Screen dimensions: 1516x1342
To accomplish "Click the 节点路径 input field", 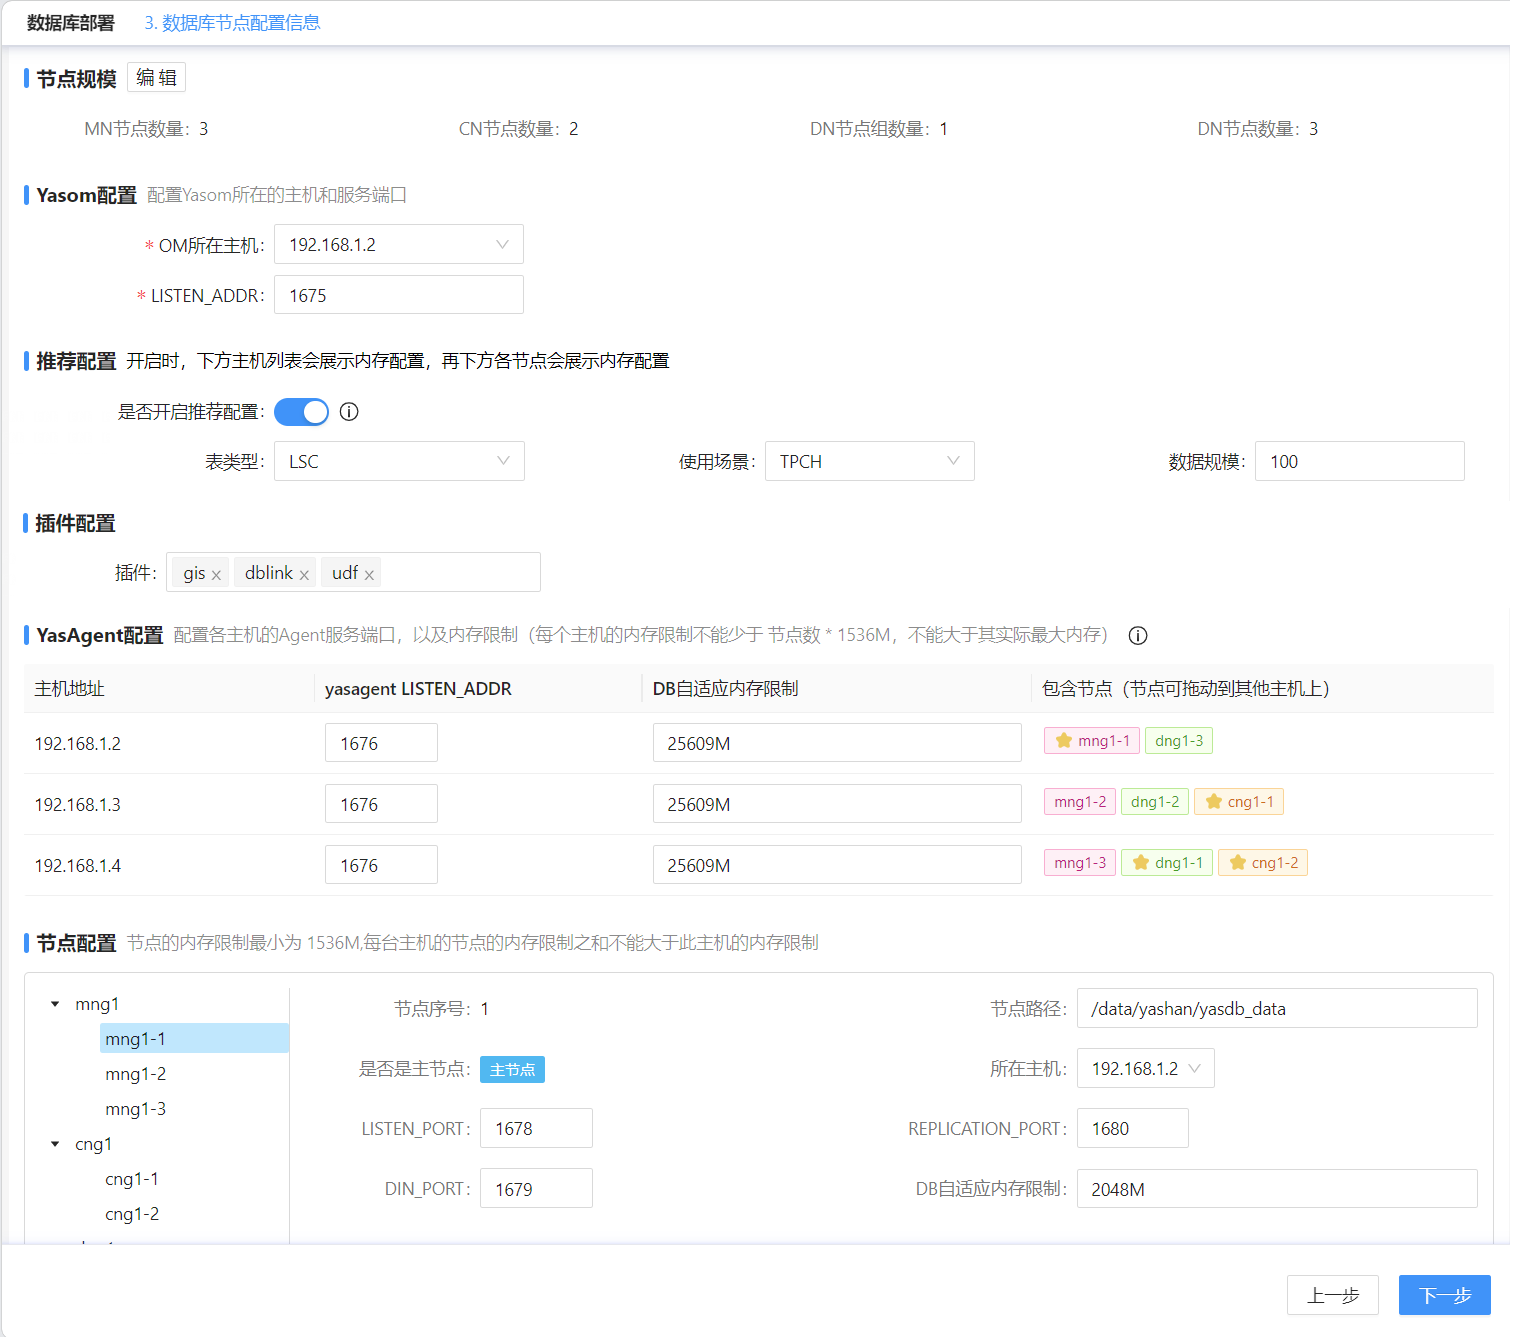I will (x=1277, y=1009).
